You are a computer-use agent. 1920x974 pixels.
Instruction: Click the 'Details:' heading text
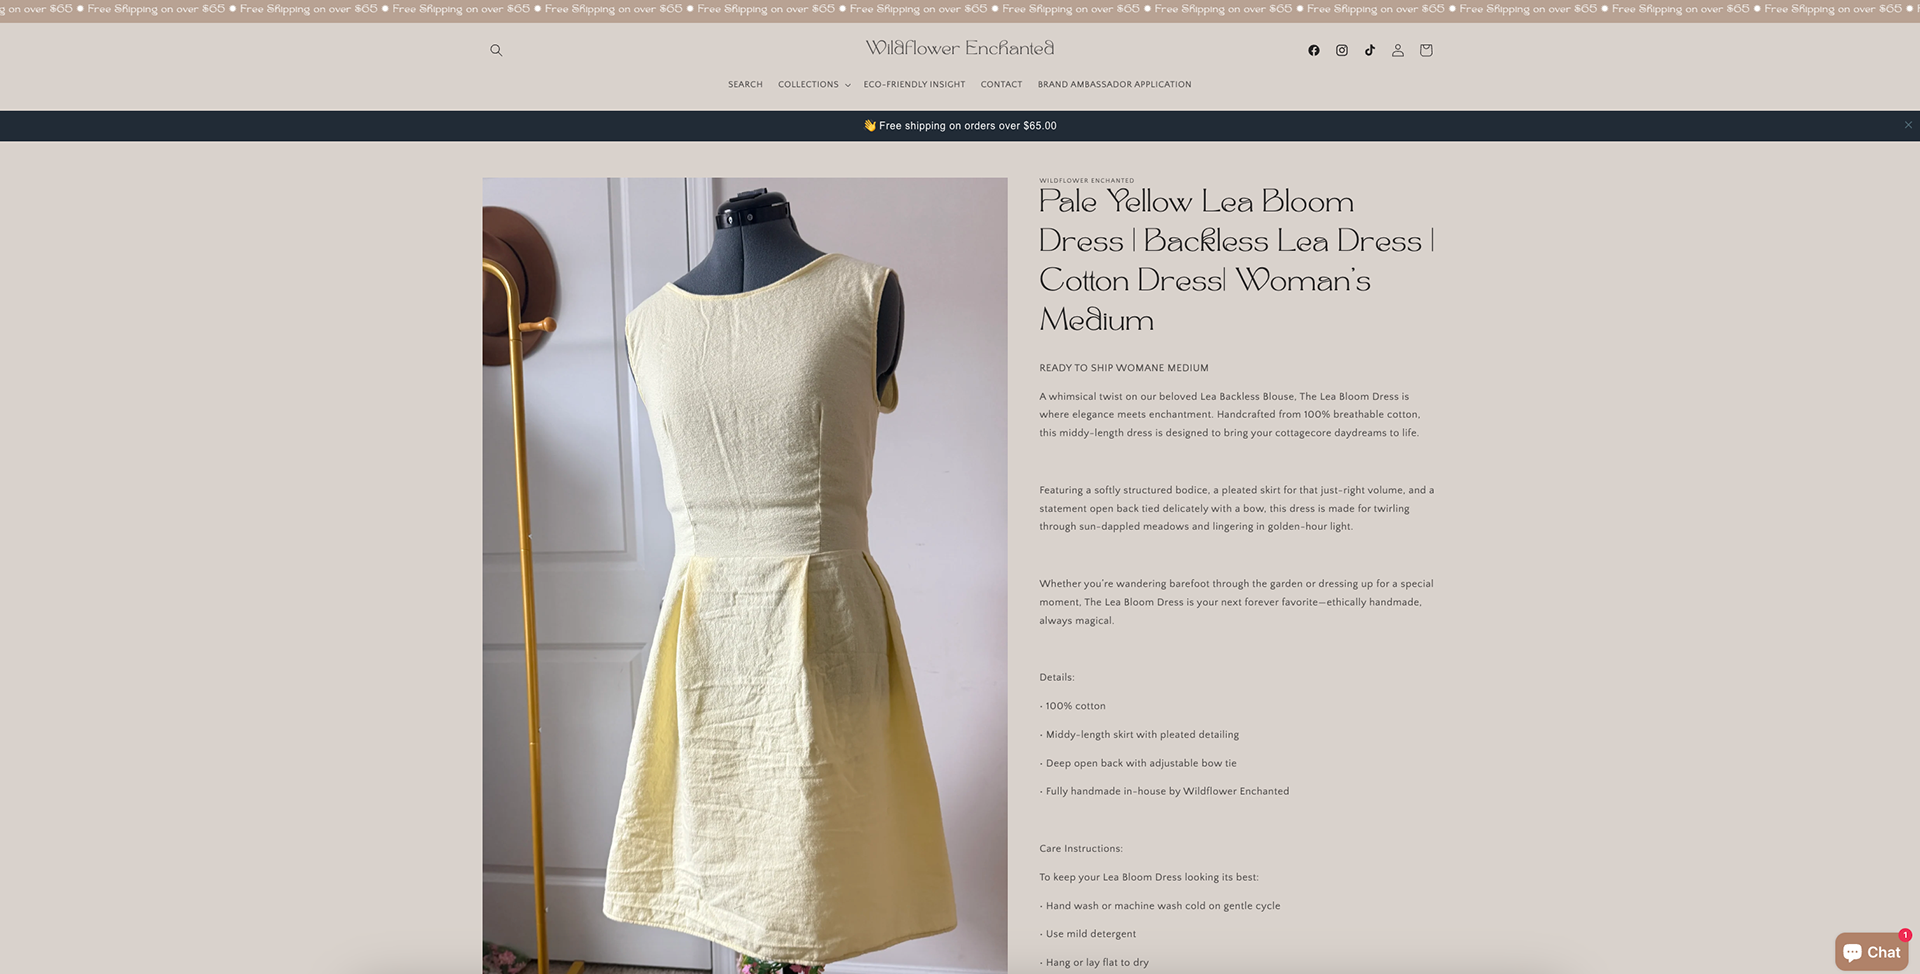click(x=1057, y=677)
